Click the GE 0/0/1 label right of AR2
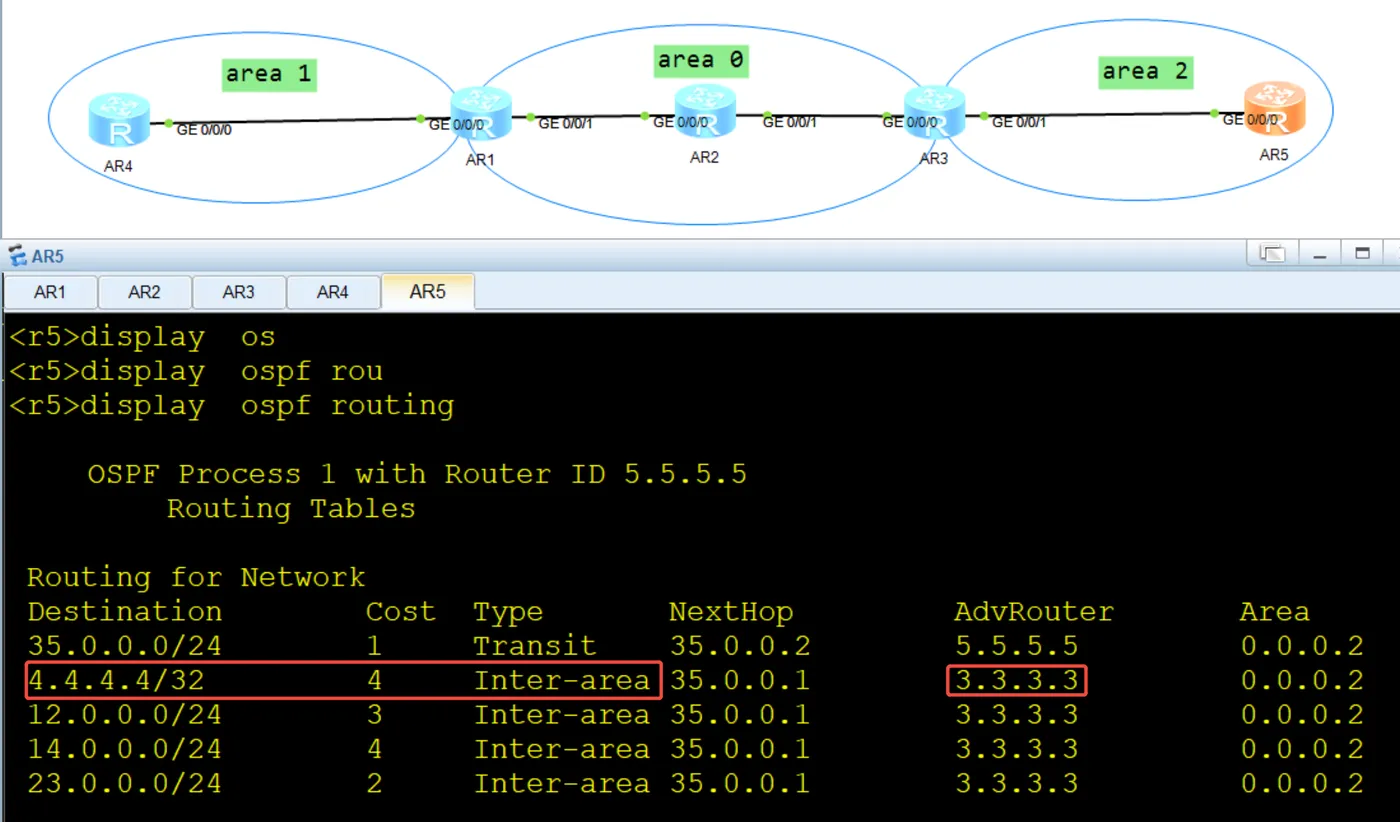Screen dimensions: 1400x822 pos(790,122)
